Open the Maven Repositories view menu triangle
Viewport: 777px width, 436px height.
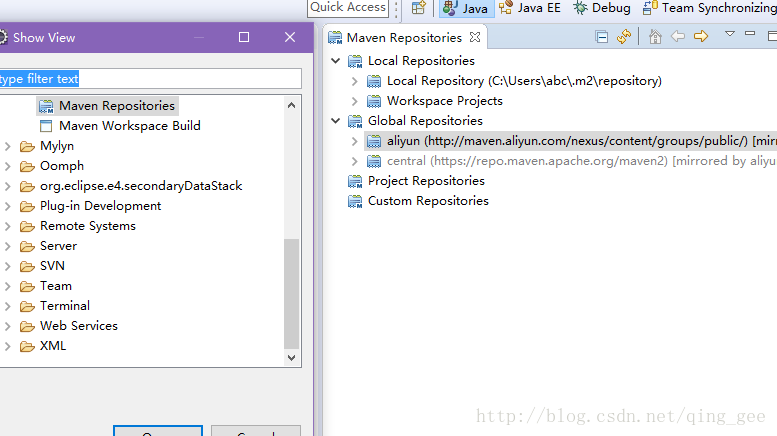(x=729, y=34)
